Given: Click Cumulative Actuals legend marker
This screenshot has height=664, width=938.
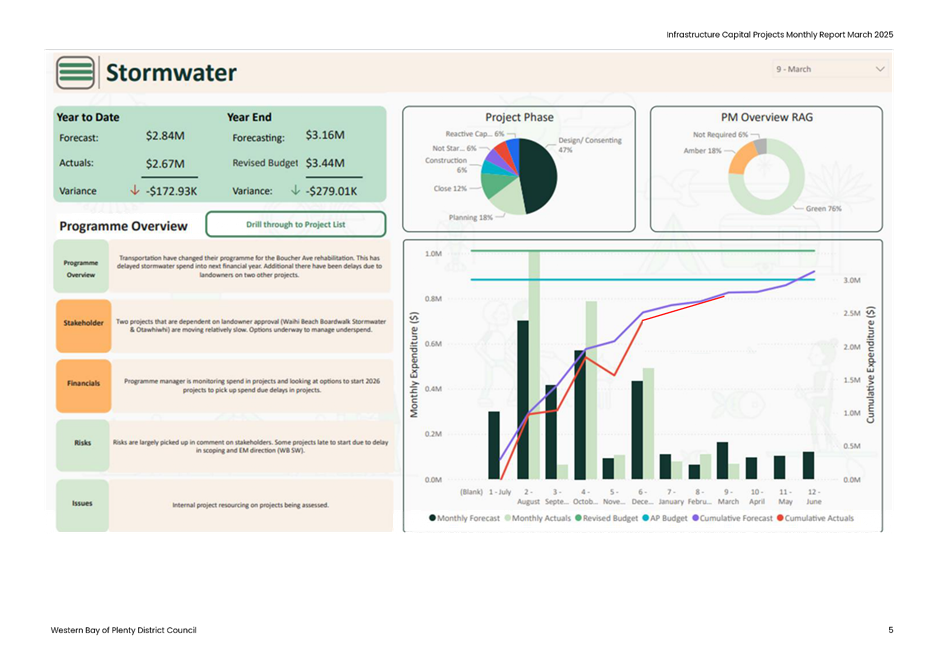Looking at the screenshot, I should click(778, 519).
